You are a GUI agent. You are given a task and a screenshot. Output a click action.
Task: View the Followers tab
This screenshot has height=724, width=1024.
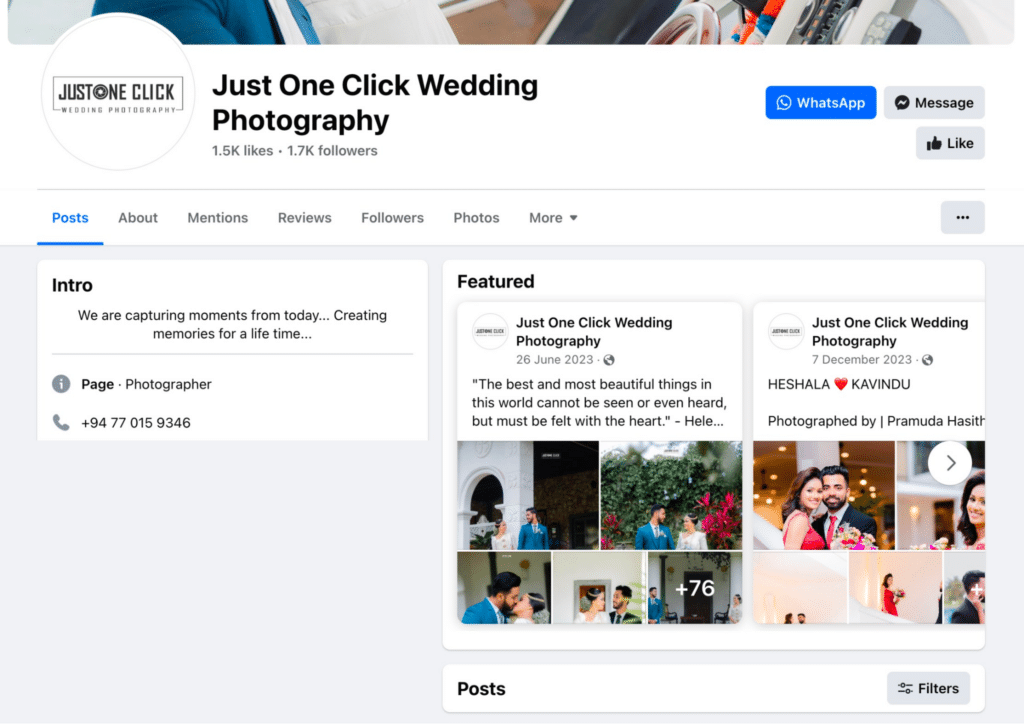tap(392, 217)
